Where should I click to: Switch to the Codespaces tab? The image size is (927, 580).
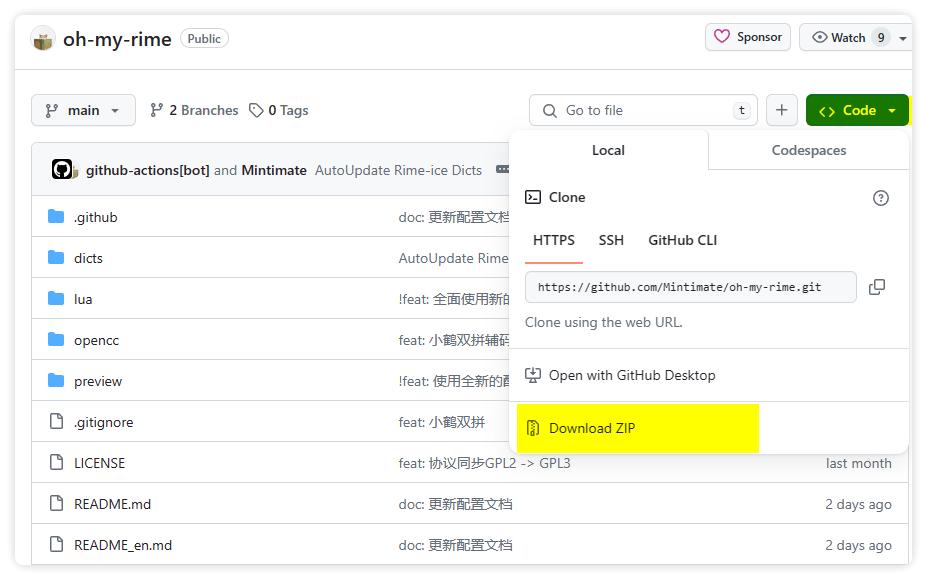coord(808,150)
